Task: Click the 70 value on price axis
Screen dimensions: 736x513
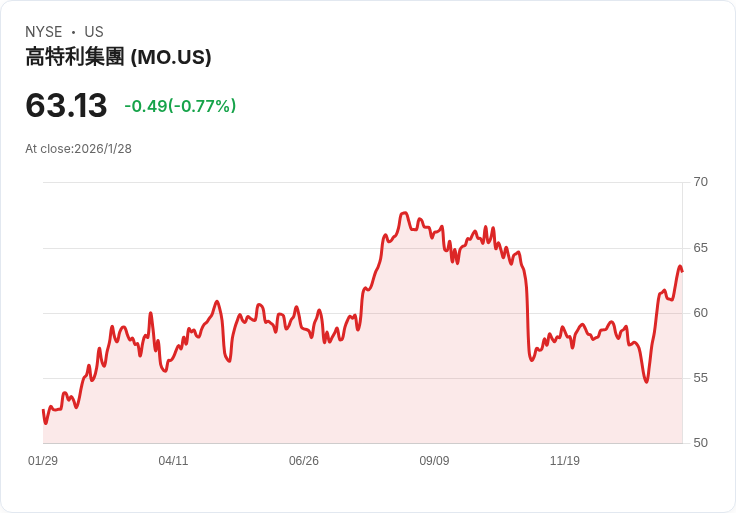Action: coord(701,182)
